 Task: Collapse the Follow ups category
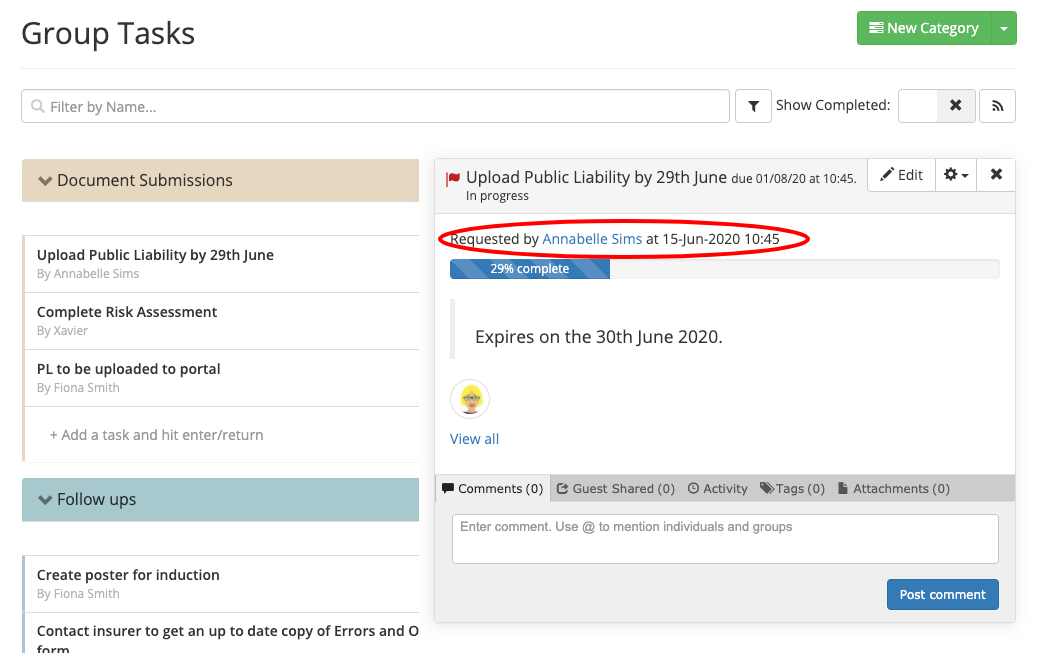click(x=221, y=499)
